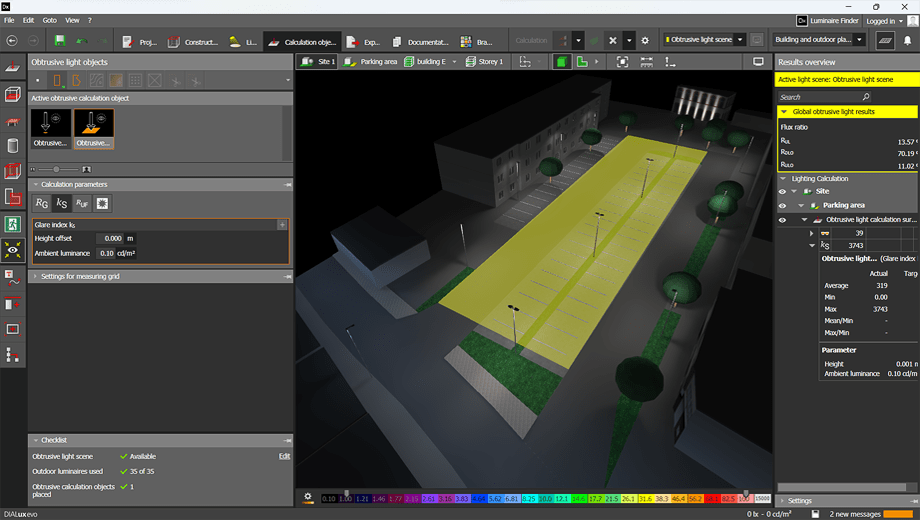Click the zoom-to-fit view icon

click(622, 62)
